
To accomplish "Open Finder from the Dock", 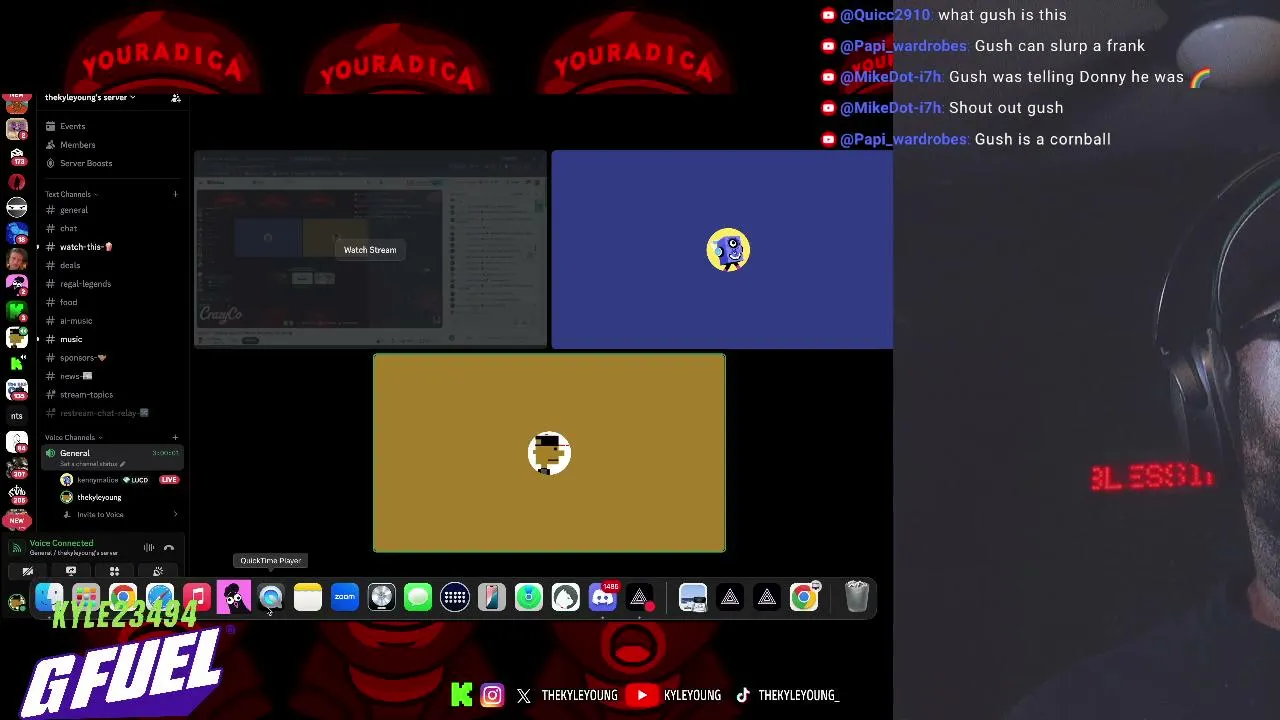I will click(49, 598).
